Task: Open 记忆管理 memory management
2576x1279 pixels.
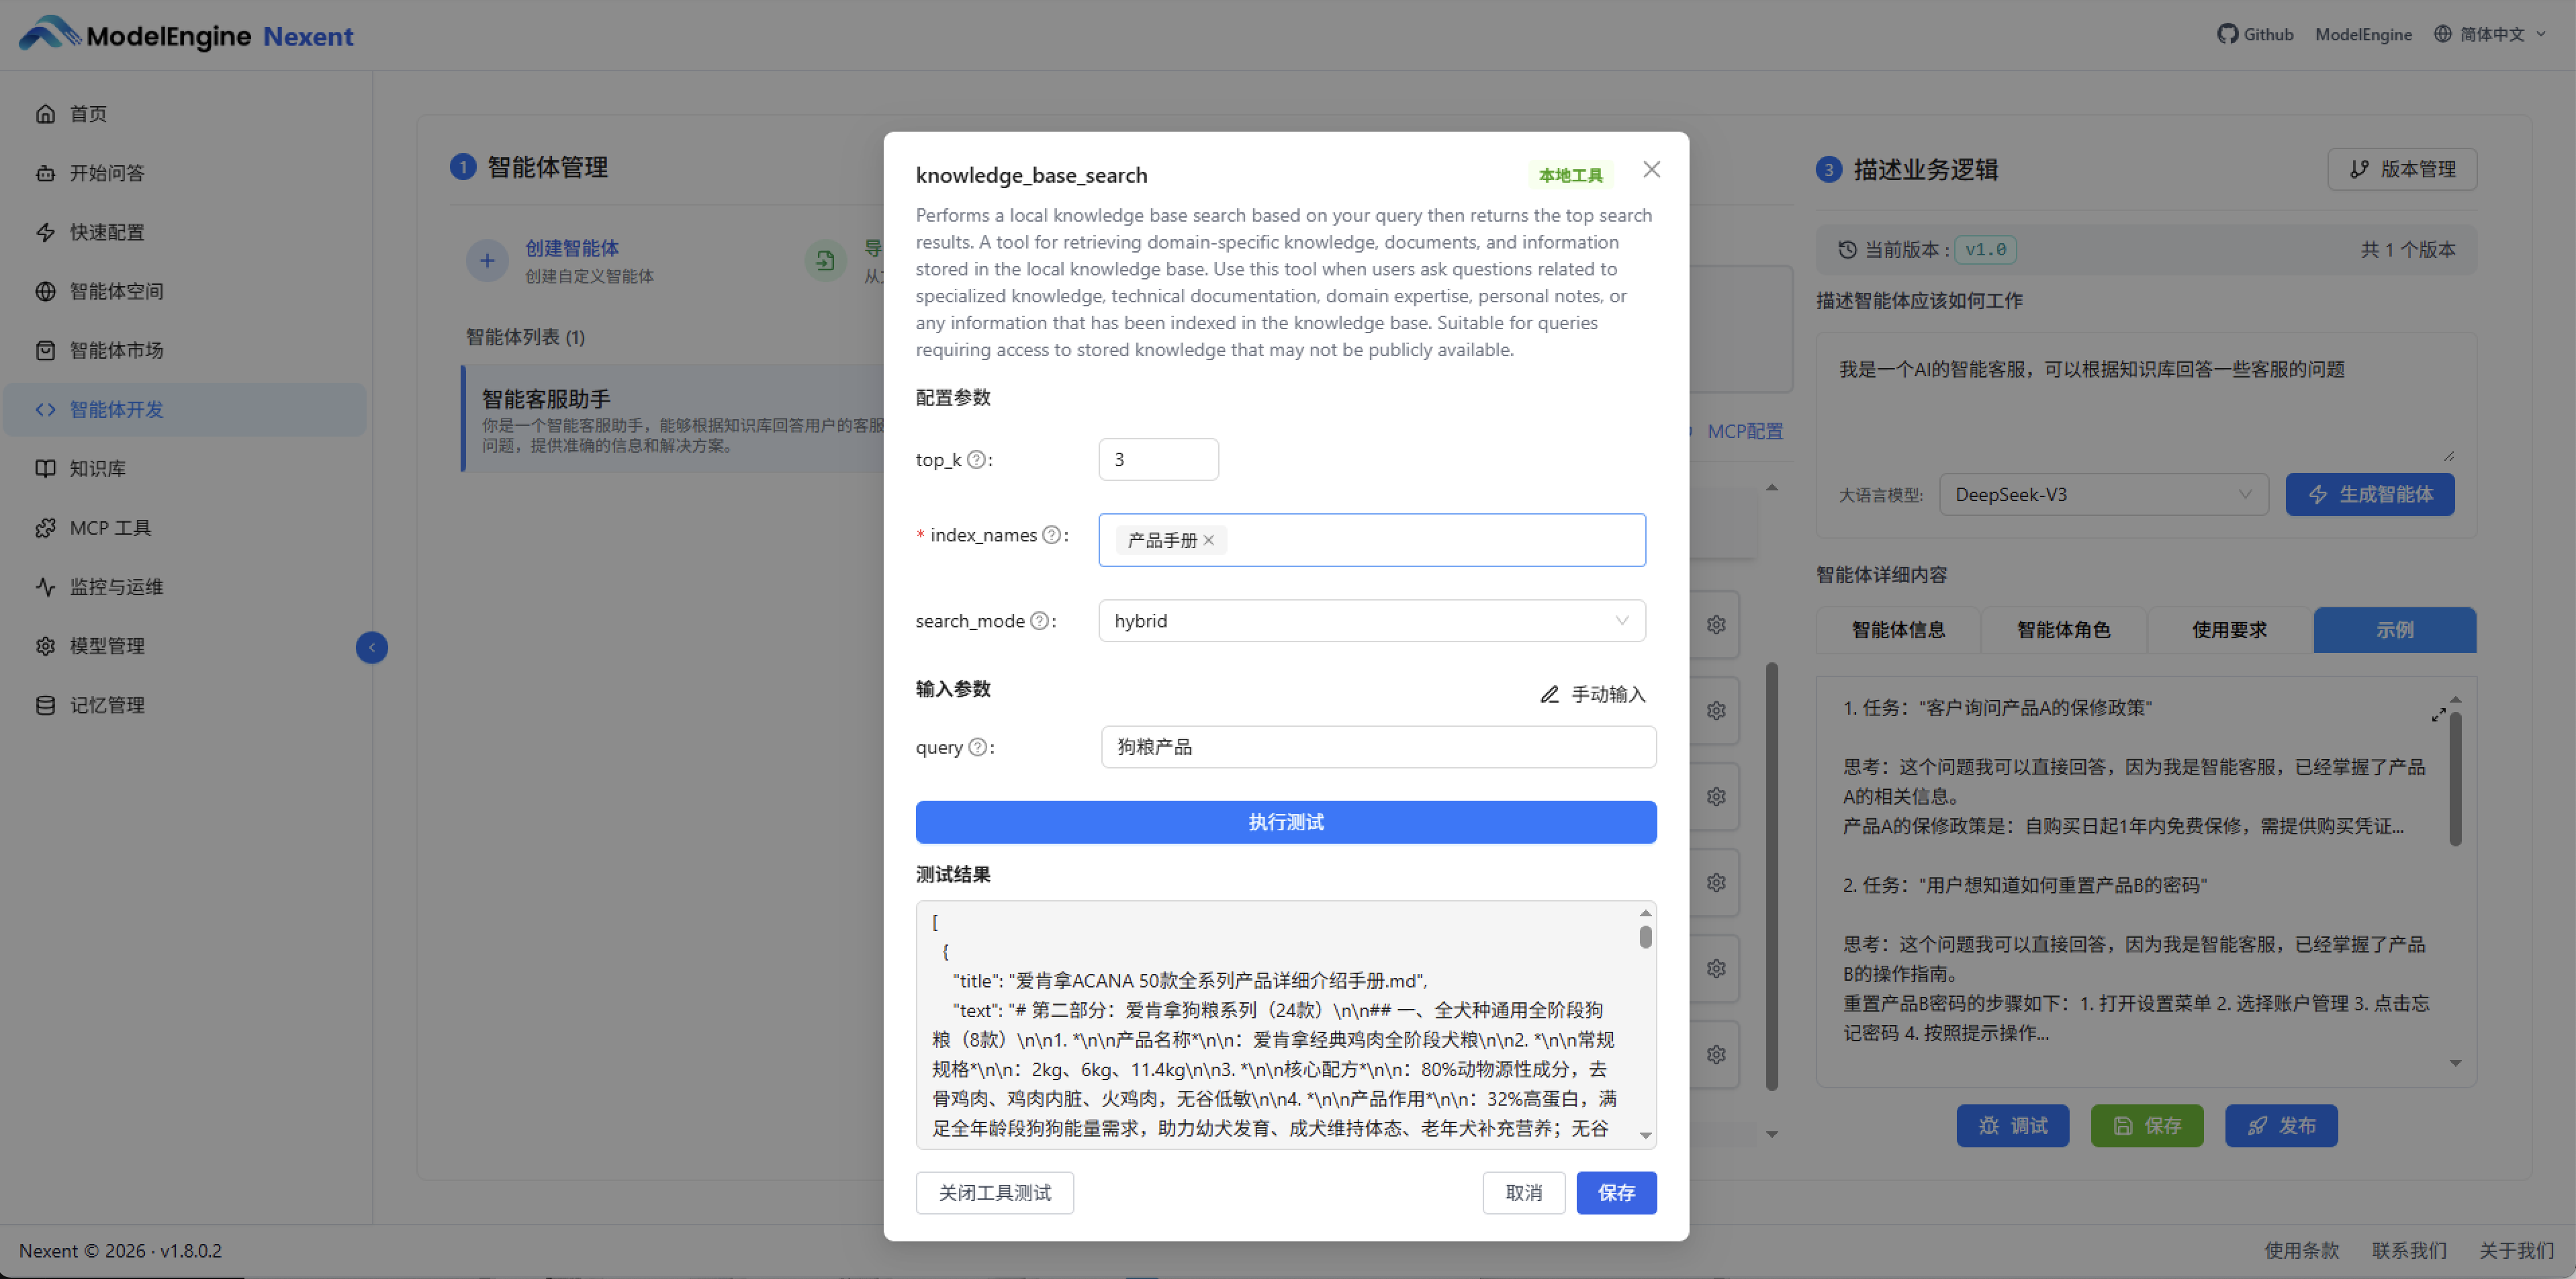Action: click(x=105, y=704)
